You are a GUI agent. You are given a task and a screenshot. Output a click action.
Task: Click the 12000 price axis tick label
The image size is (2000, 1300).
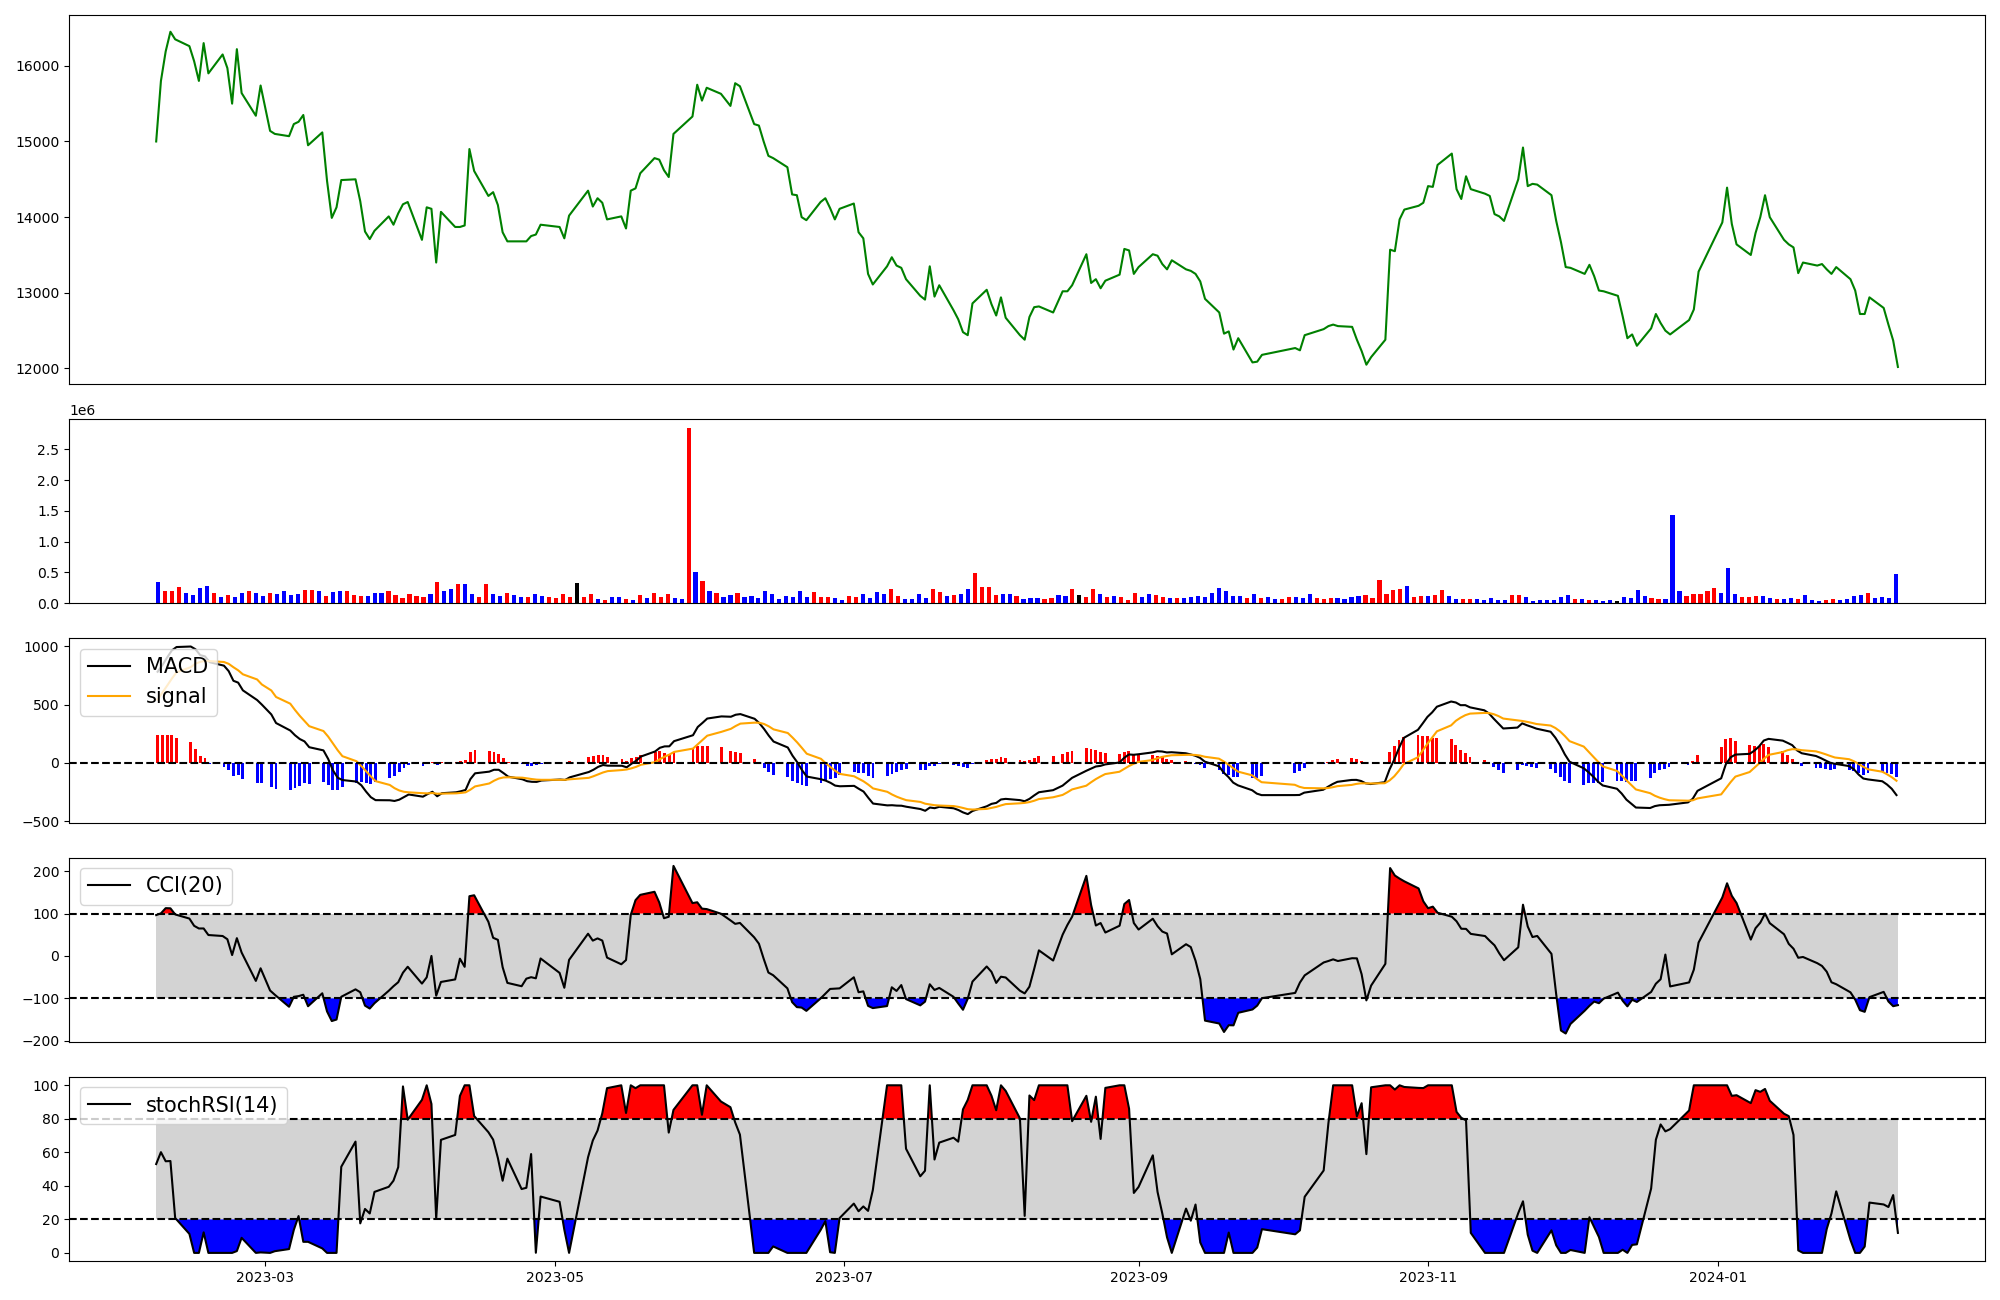click(x=39, y=369)
